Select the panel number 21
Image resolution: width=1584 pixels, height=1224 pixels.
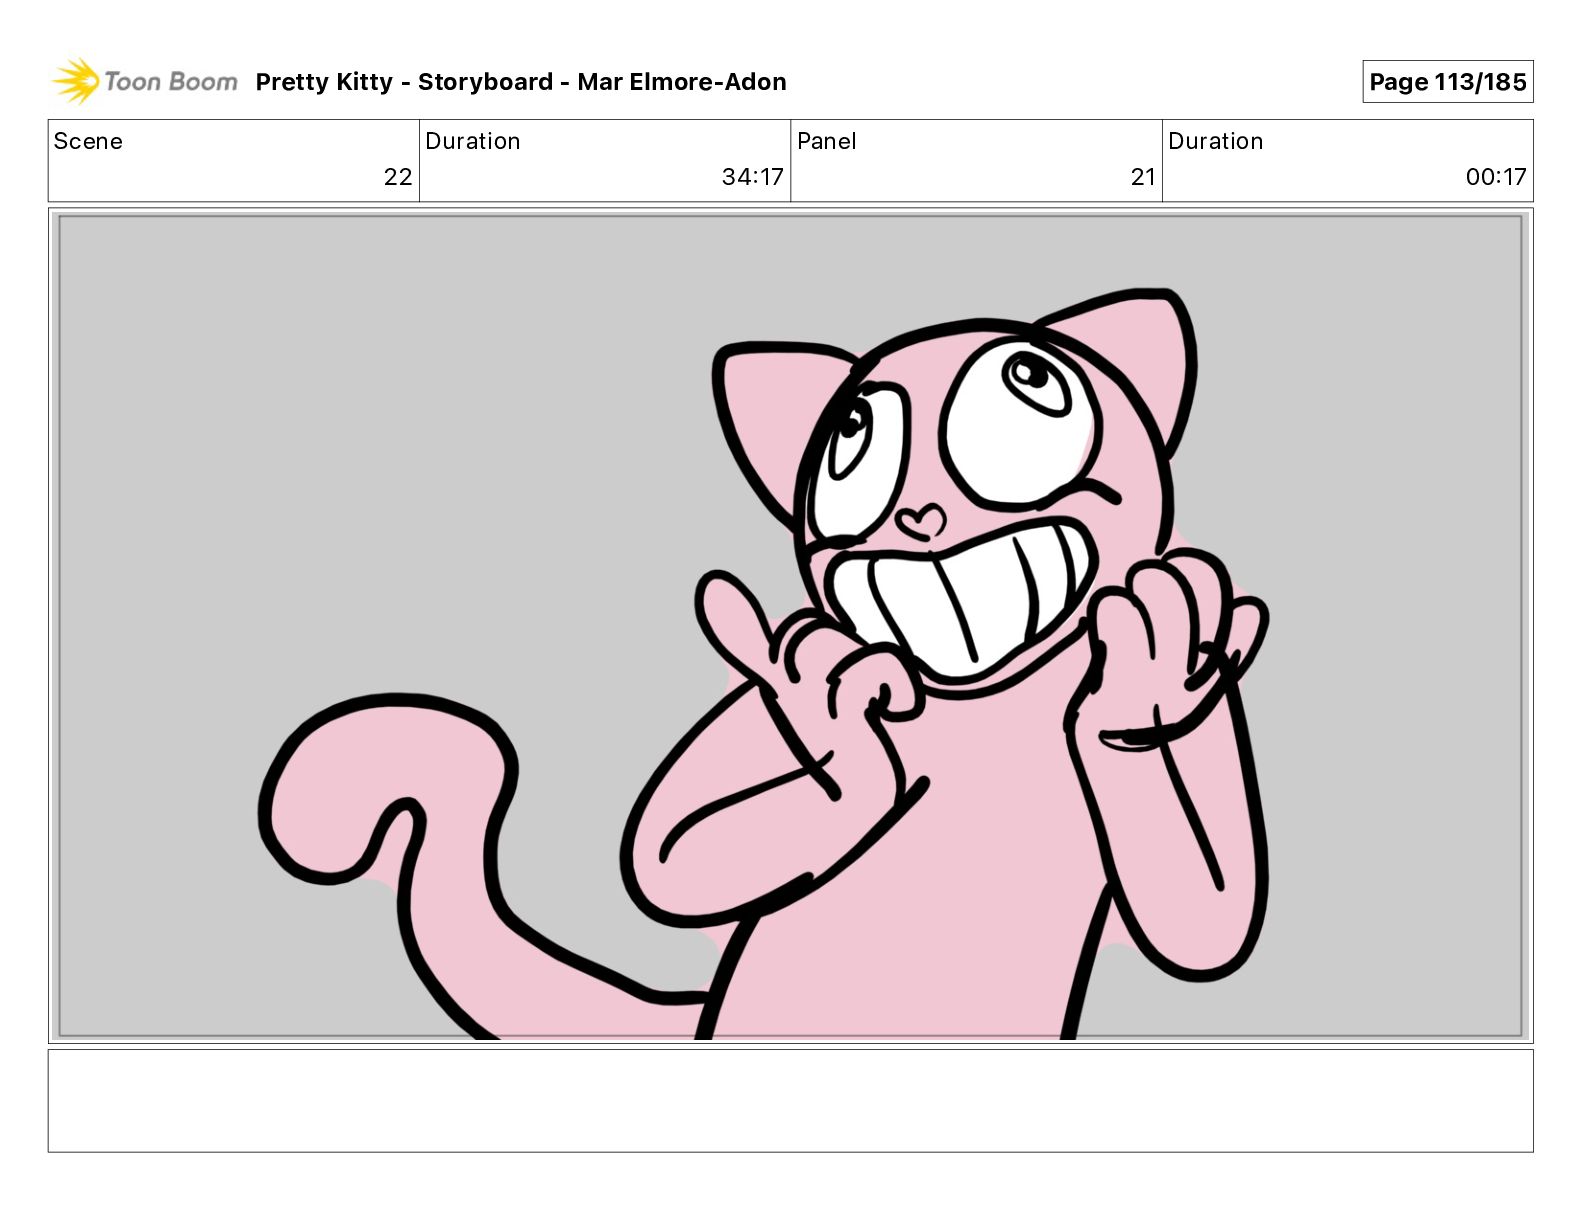(1143, 177)
